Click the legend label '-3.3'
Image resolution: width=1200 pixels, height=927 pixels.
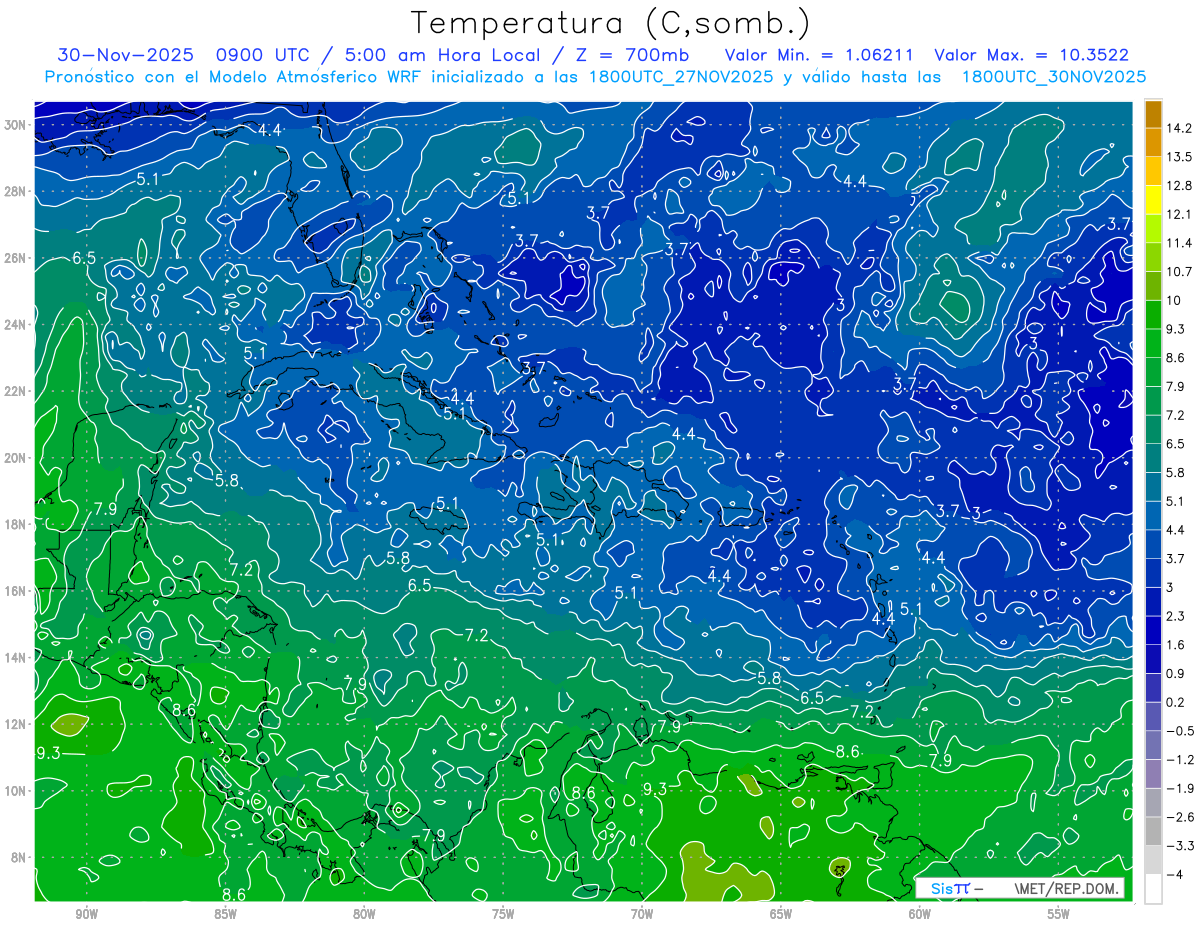1180,846
